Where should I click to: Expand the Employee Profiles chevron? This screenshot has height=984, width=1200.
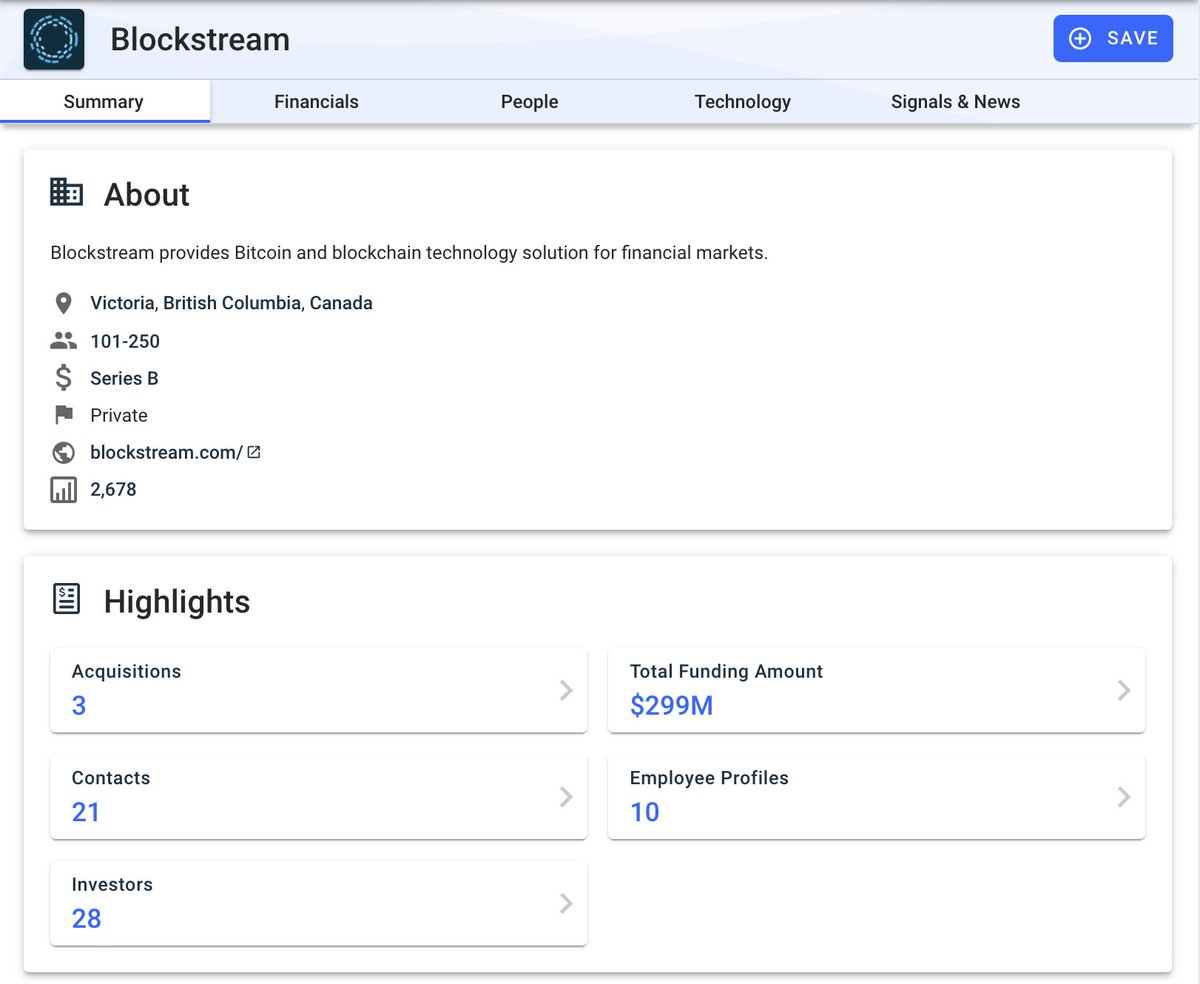click(x=1124, y=796)
